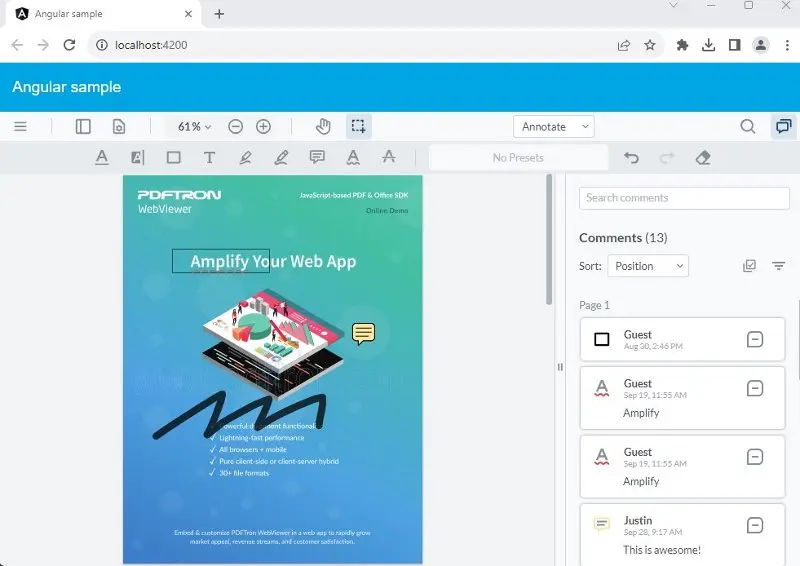Screen dimensions: 800x566
Task: Open a new browser tab
Action: [x=219, y=14]
